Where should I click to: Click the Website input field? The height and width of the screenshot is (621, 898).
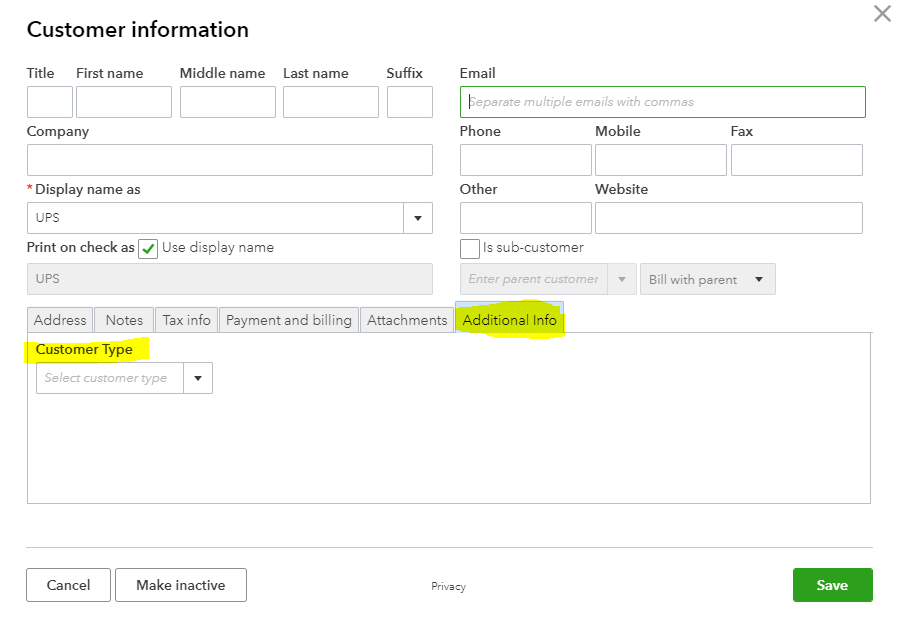click(729, 218)
